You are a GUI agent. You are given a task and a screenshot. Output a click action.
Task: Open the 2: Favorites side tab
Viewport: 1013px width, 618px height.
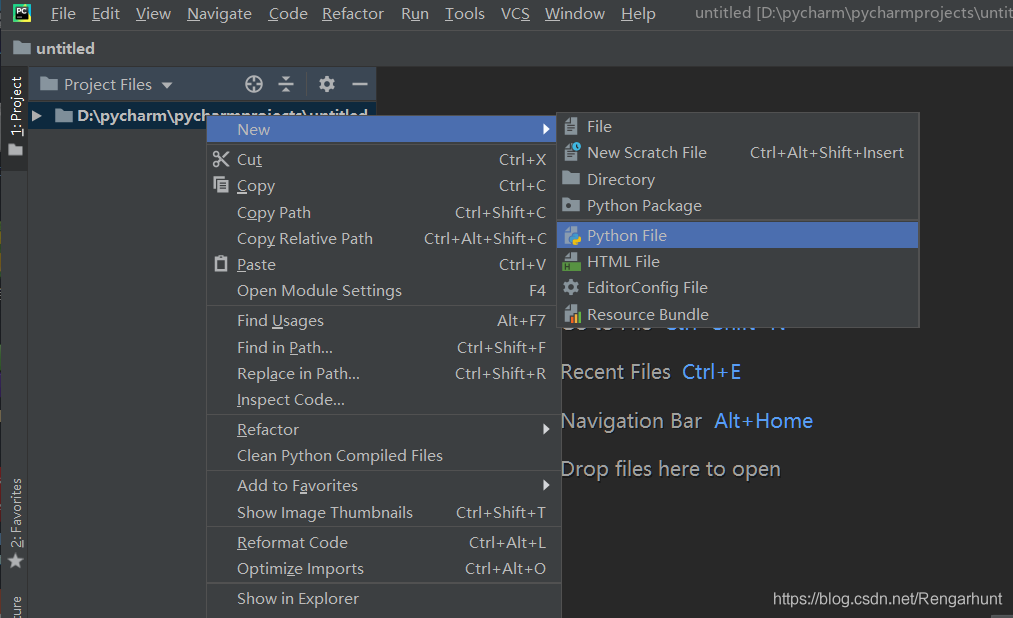click(15, 515)
